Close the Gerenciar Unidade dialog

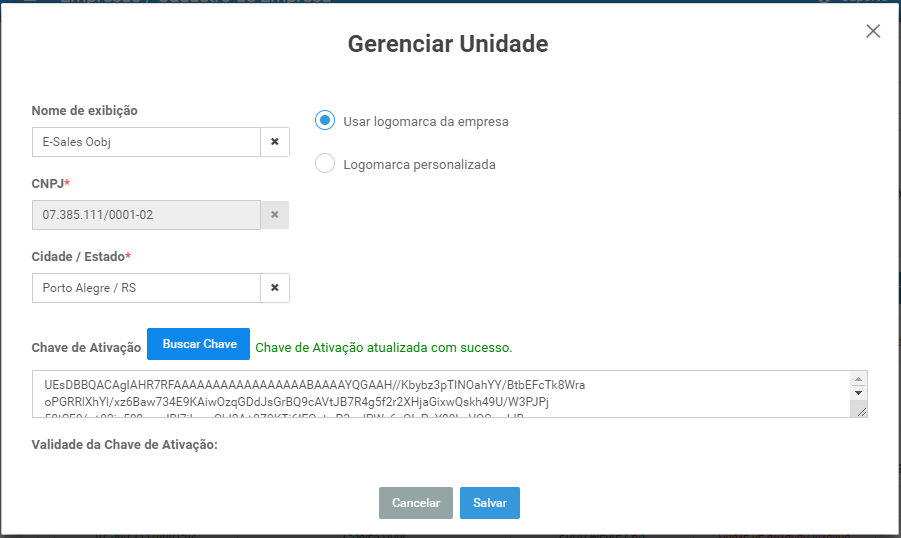coord(873,31)
